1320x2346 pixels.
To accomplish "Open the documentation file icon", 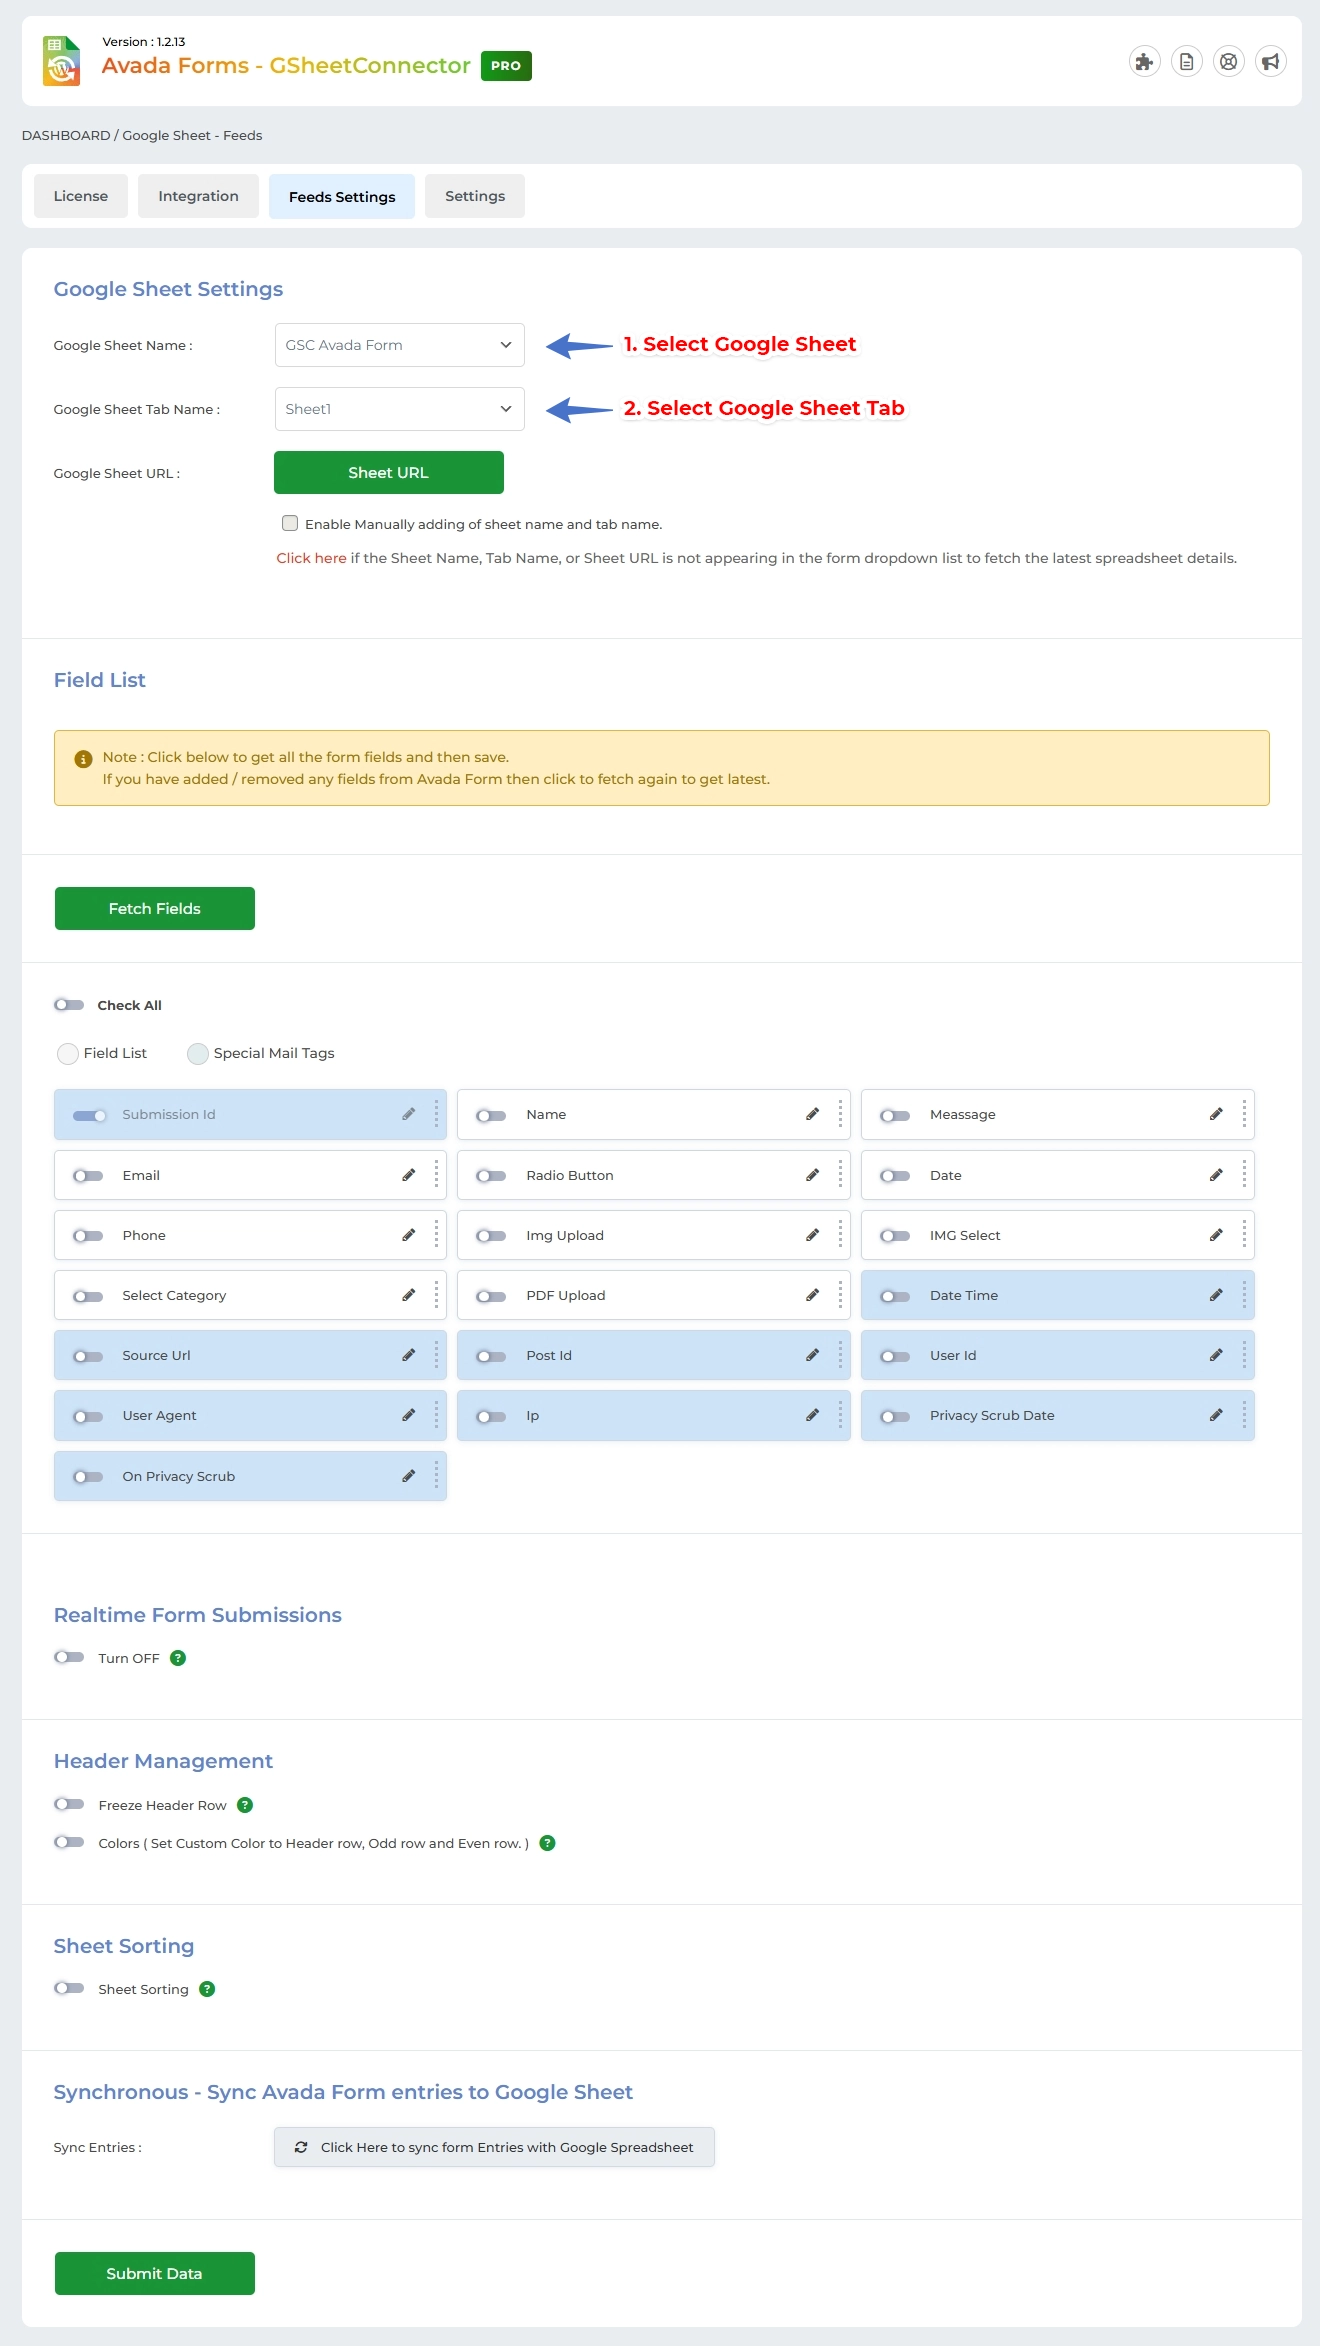I will tap(1186, 62).
